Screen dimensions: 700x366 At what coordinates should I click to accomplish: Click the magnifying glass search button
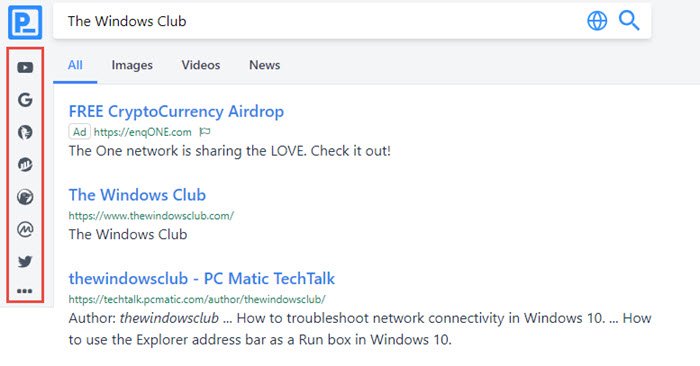(x=629, y=21)
